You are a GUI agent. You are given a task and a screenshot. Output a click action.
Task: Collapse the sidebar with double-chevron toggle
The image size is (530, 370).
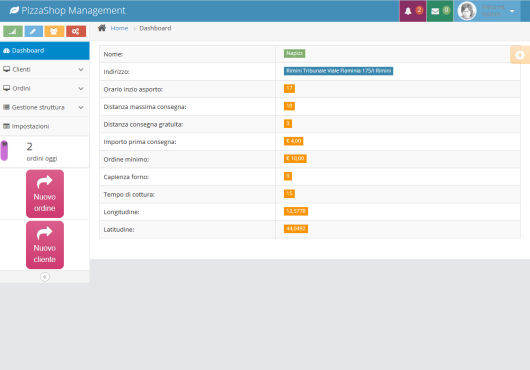coord(45,277)
